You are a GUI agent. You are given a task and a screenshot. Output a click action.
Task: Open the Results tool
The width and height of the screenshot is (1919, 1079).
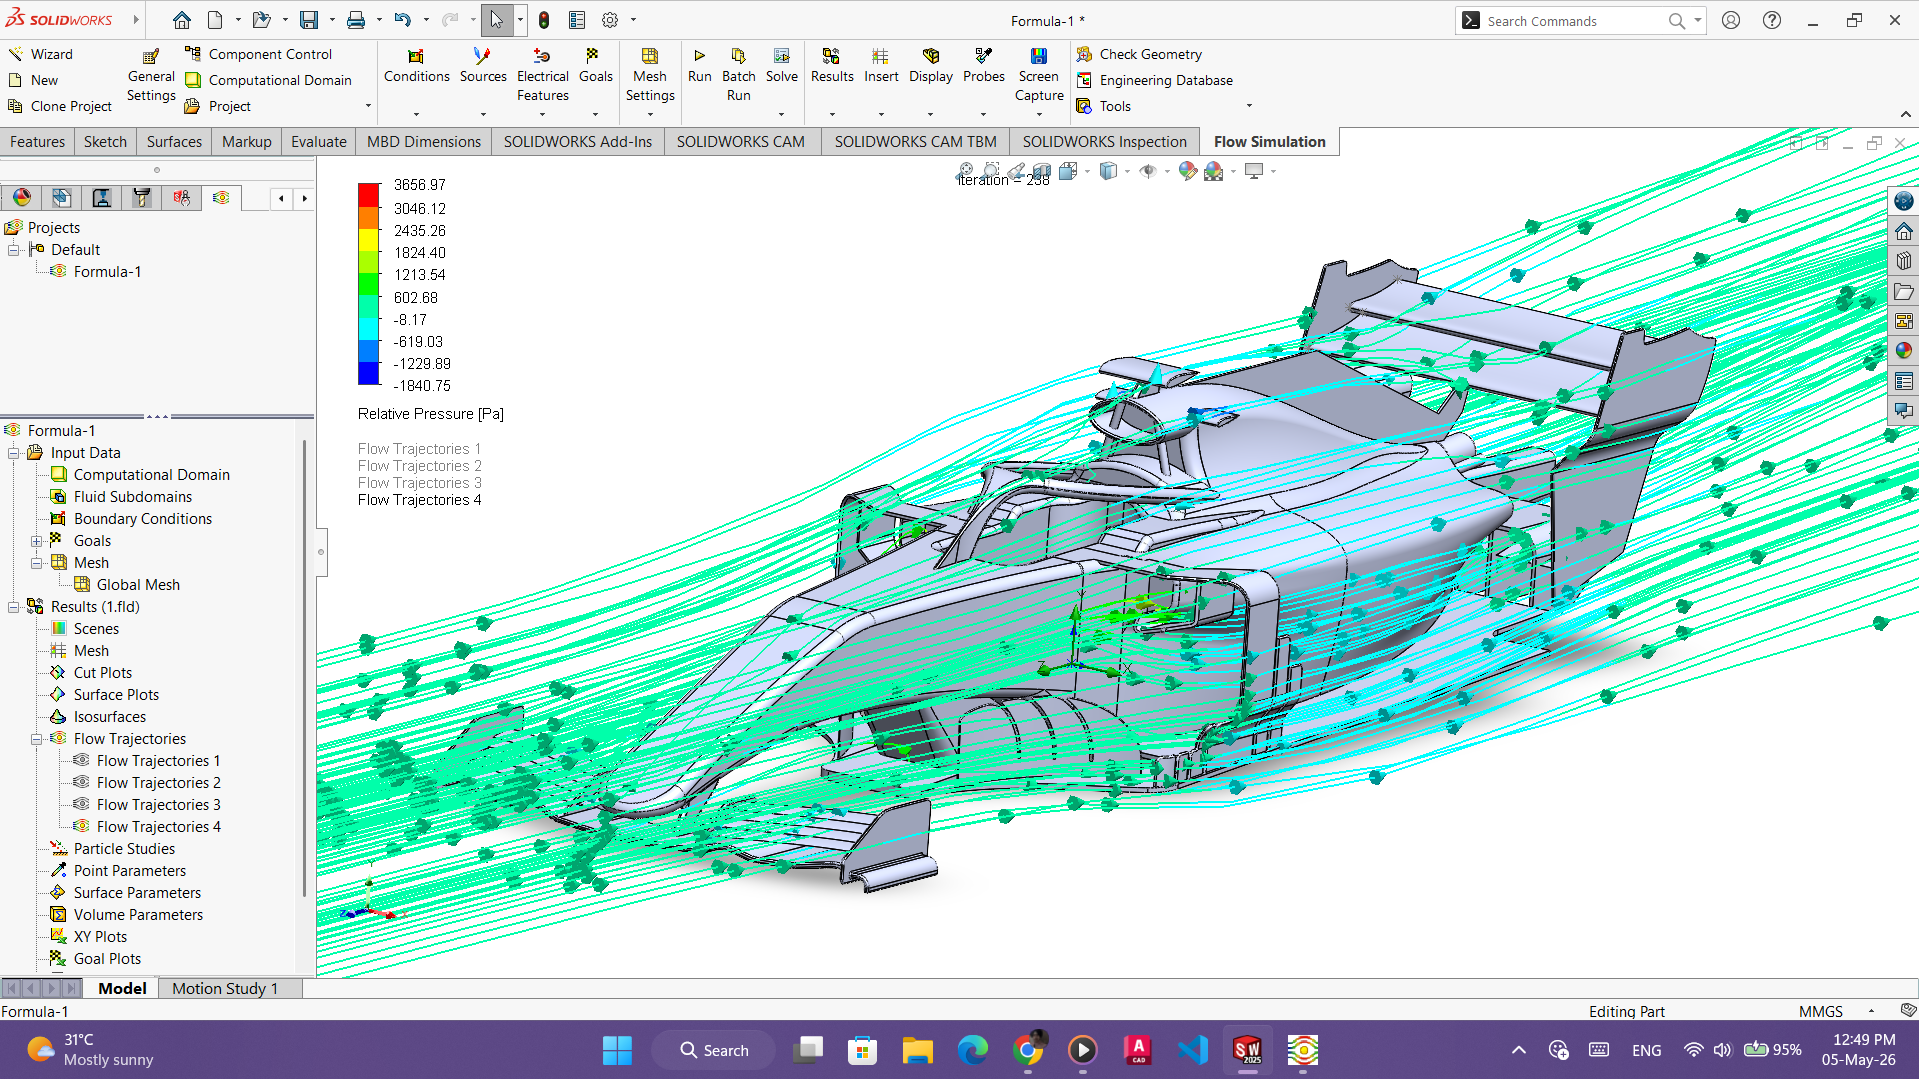(x=832, y=66)
